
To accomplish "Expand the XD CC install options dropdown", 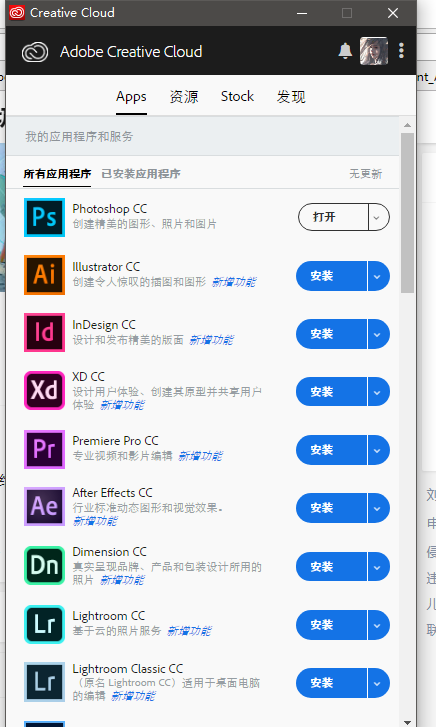I will tap(378, 392).
